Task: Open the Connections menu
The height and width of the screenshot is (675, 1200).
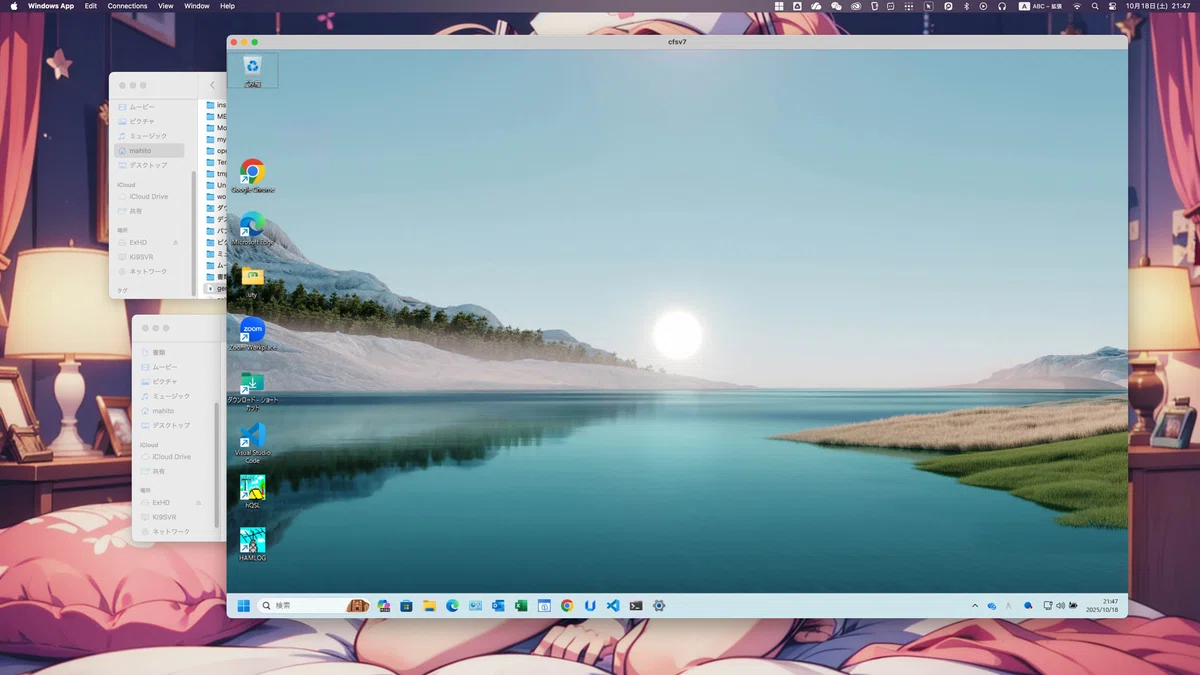Action: click(x=127, y=6)
